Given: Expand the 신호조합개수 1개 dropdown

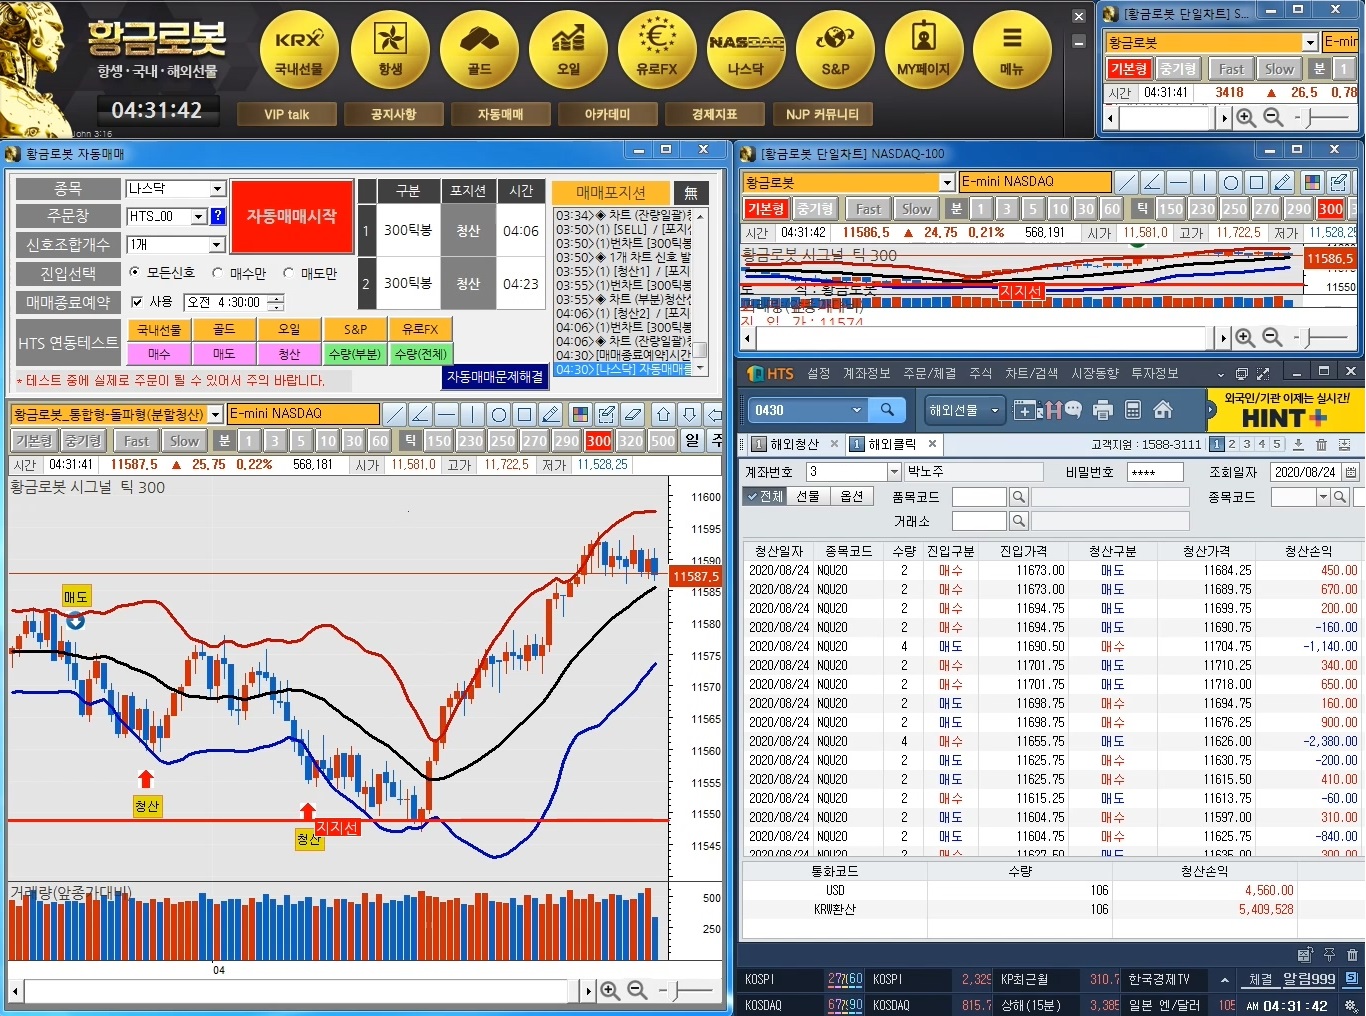Looking at the screenshot, I should click(217, 244).
